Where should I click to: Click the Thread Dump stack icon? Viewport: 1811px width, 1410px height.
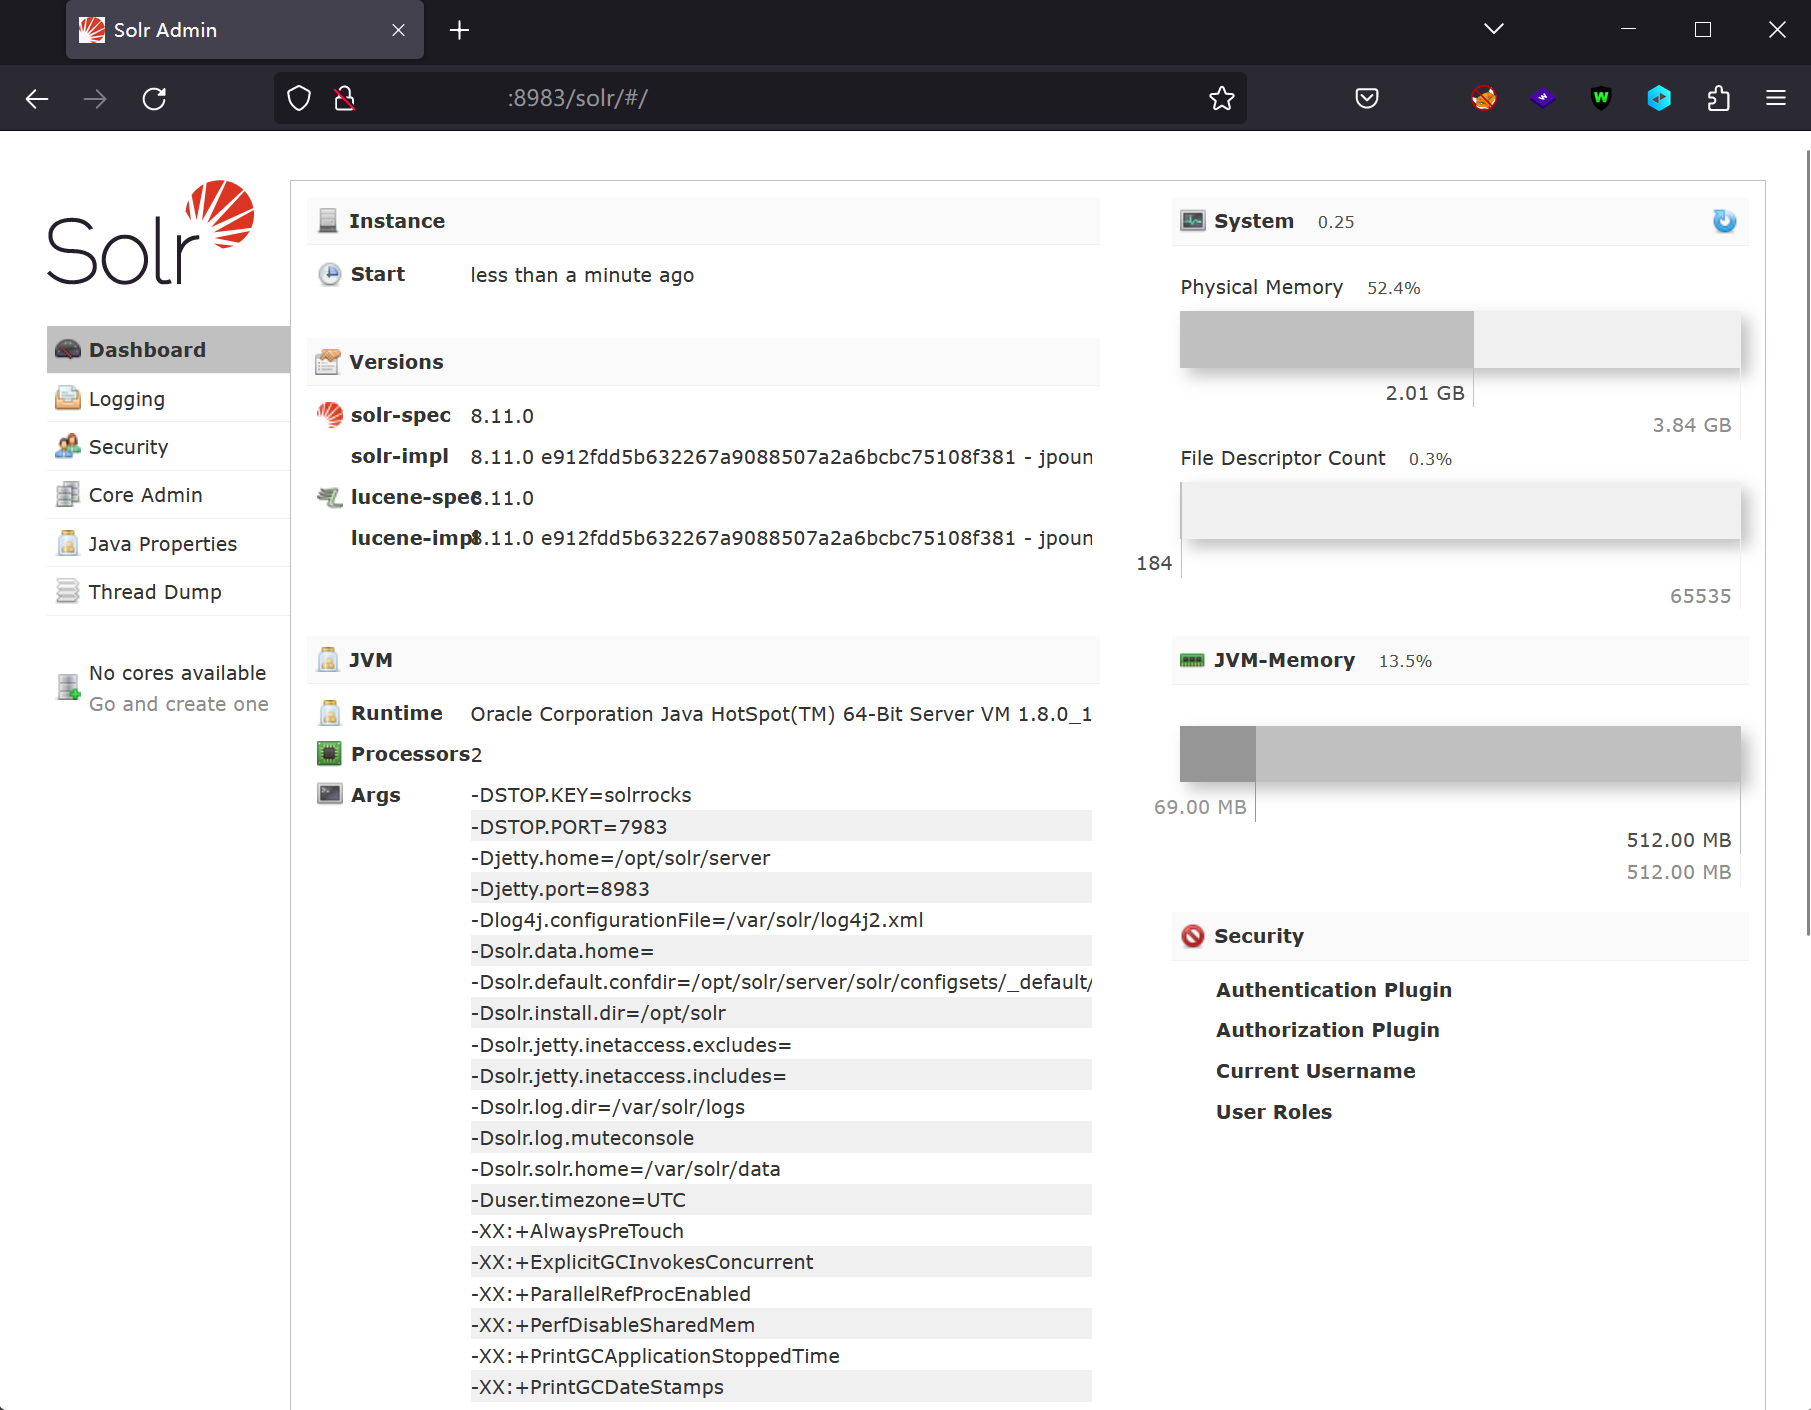coord(68,591)
